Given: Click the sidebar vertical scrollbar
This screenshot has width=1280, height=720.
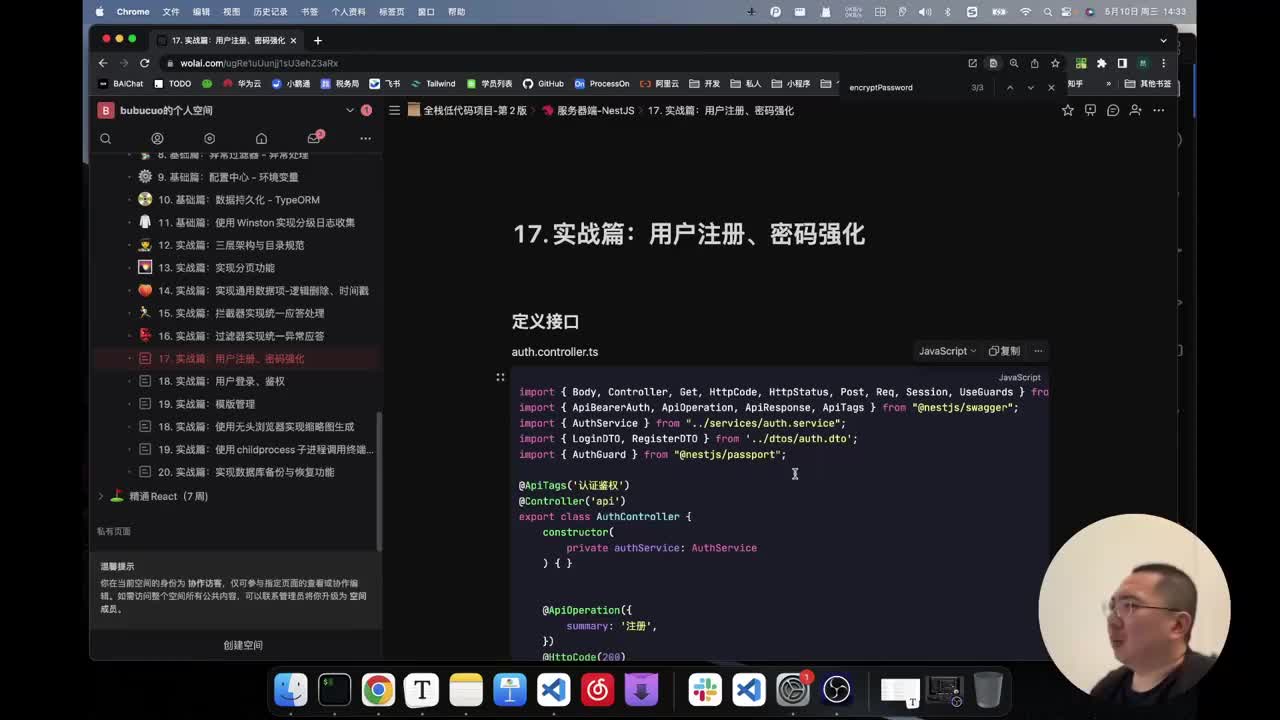Looking at the screenshot, I should 379,480.
